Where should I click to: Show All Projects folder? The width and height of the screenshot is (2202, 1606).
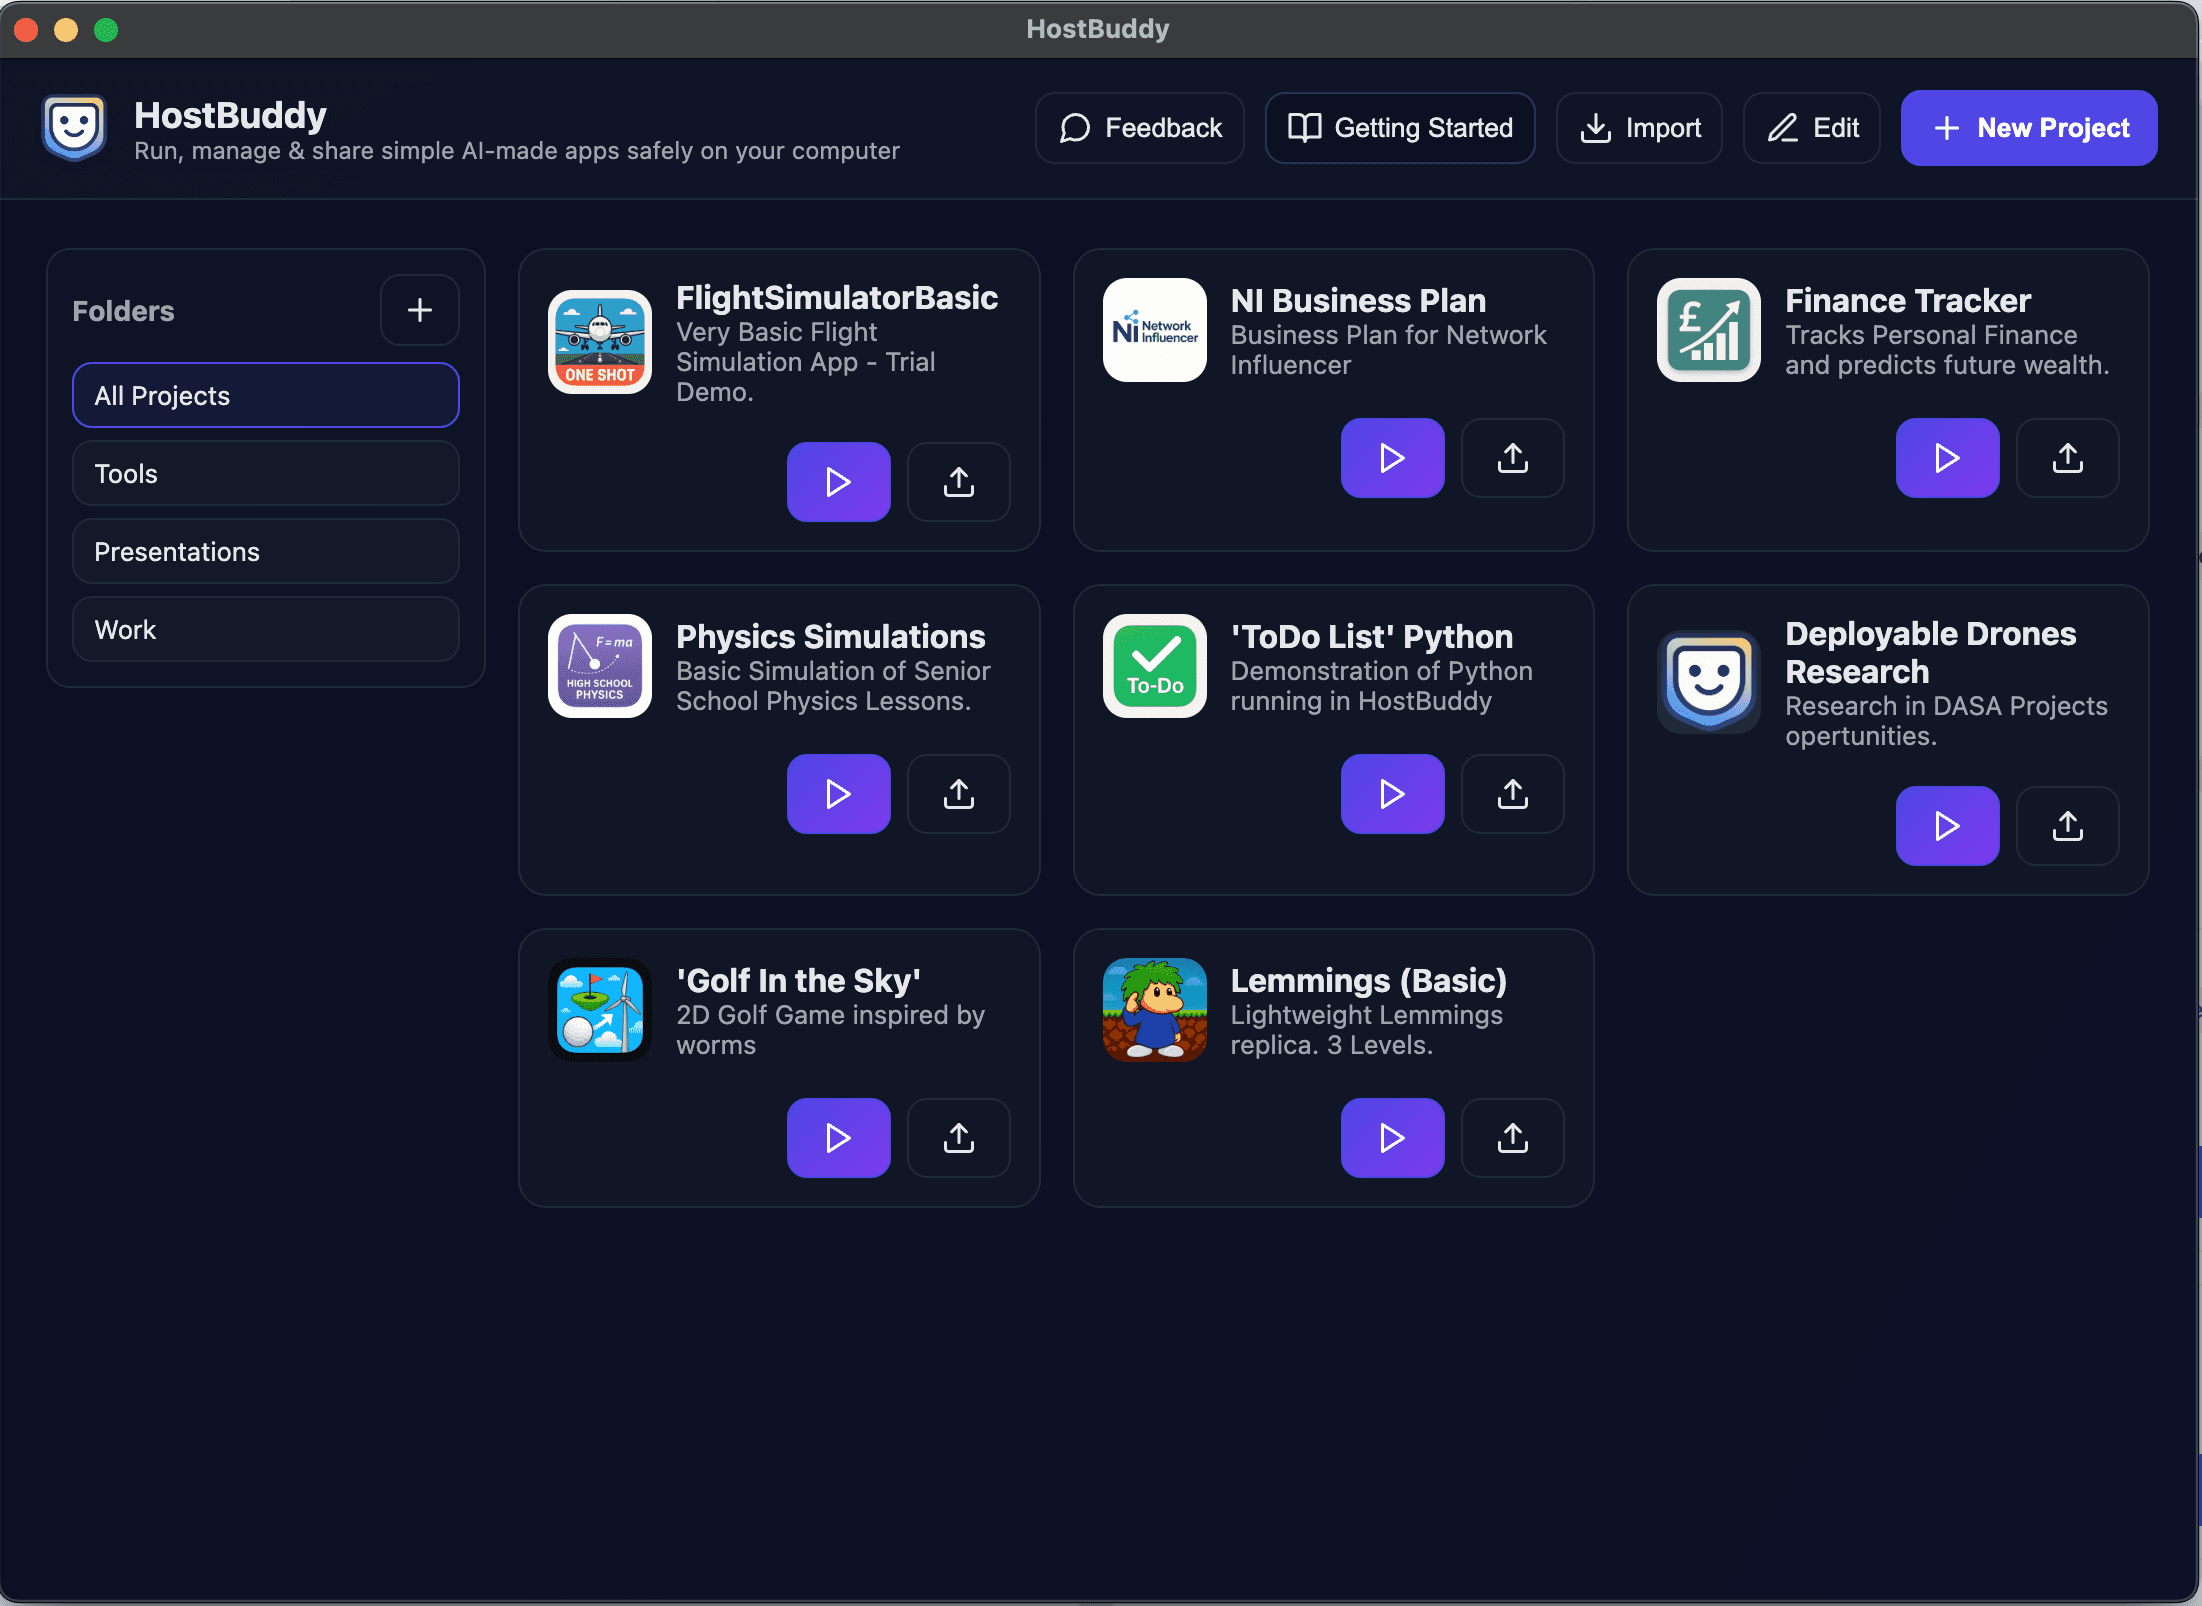point(265,396)
